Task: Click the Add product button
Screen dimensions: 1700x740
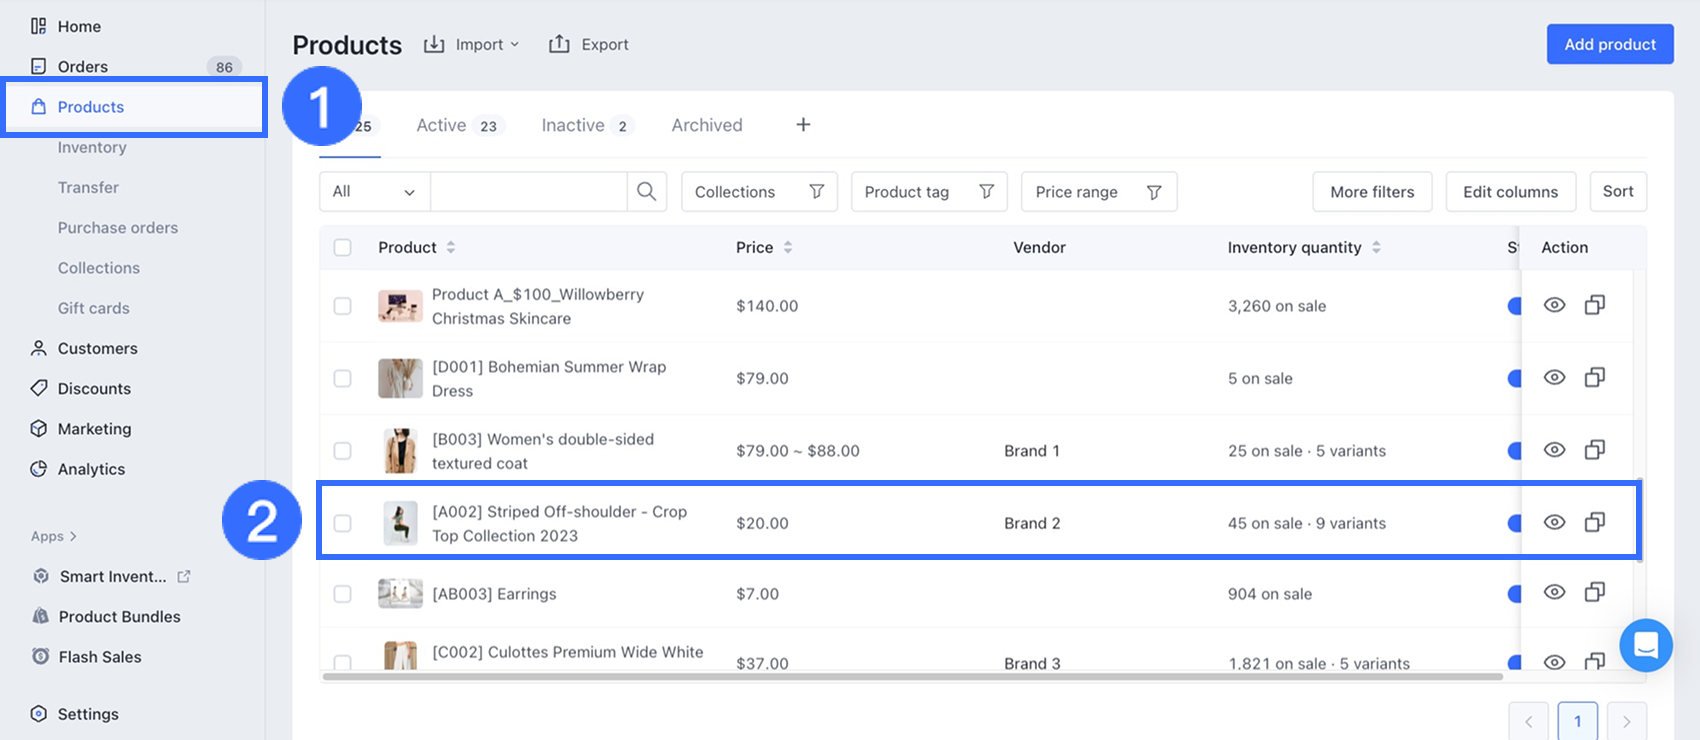Action: [1609, 45]
